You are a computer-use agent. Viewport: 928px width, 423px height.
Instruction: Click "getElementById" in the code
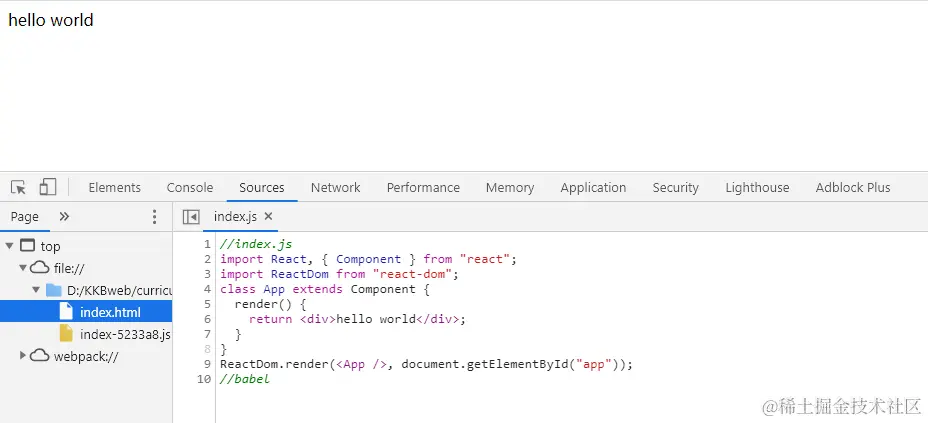519,364
